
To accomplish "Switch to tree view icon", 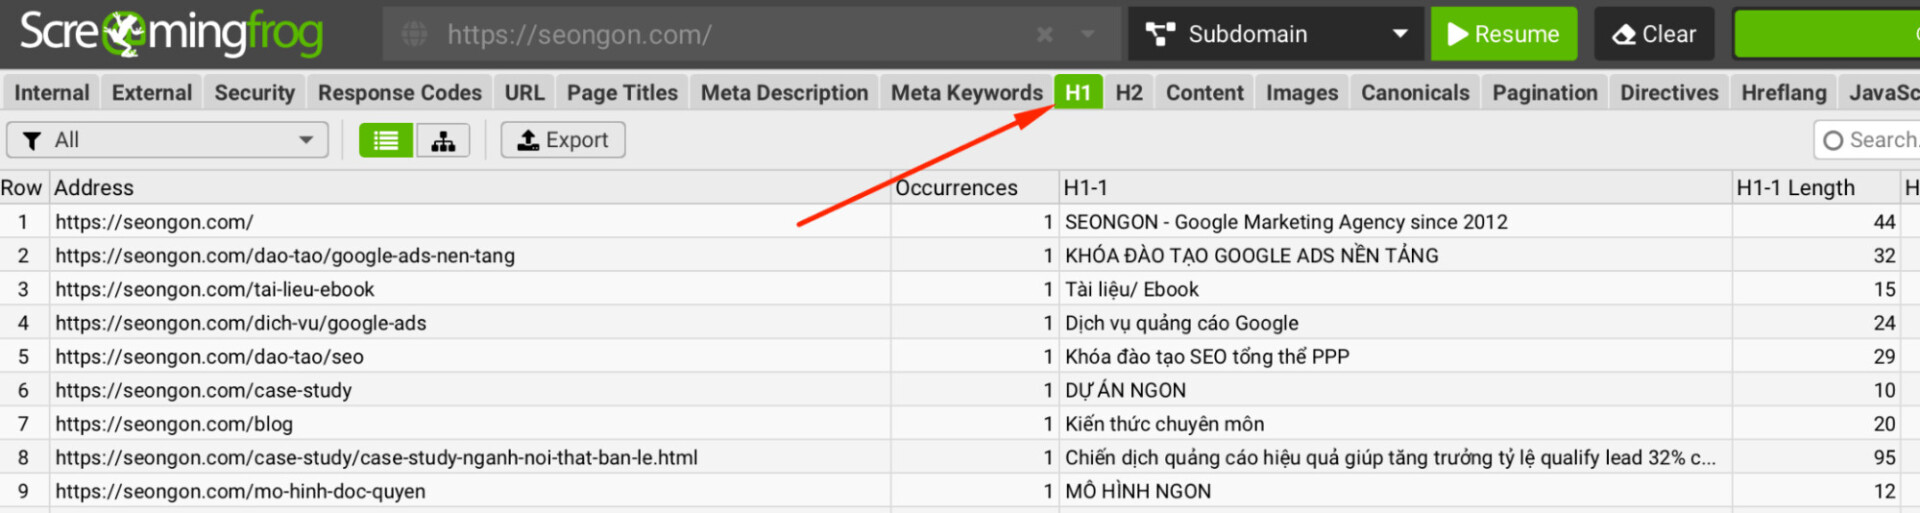I will click(443, 140).
